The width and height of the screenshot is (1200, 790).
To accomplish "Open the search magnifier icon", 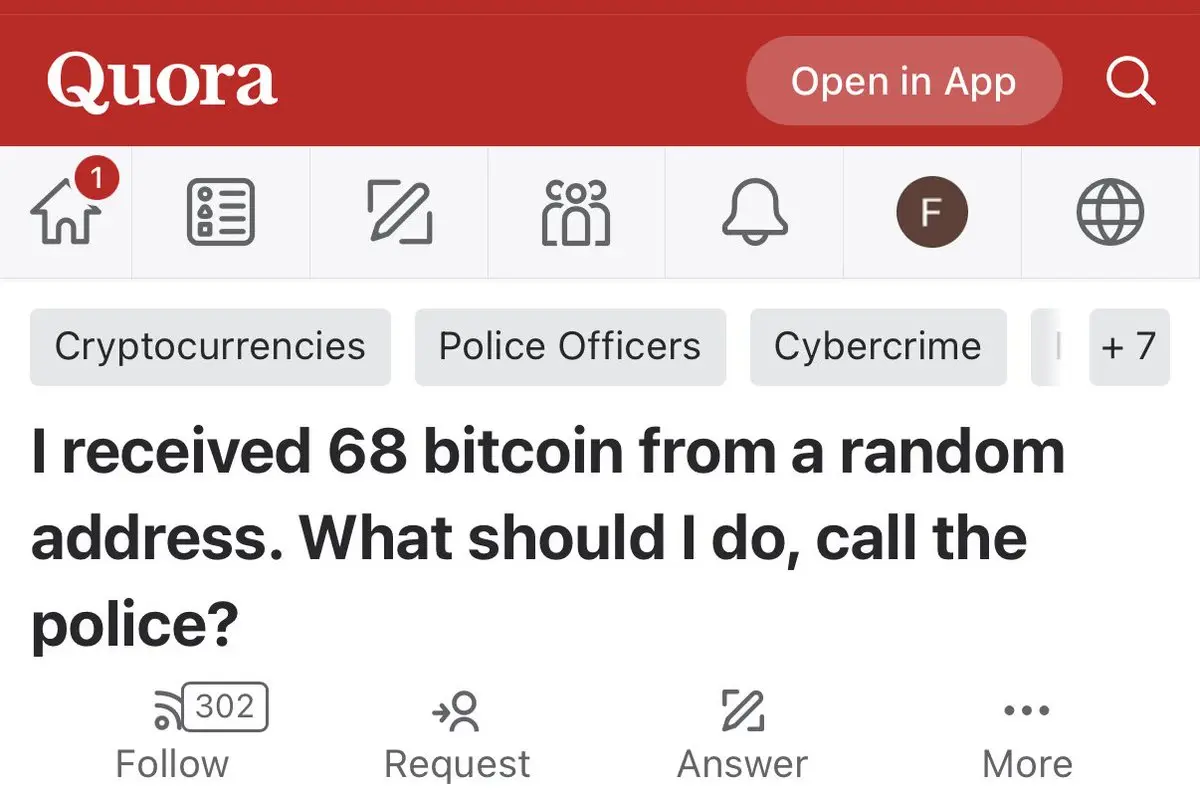I will point(1131,81).
